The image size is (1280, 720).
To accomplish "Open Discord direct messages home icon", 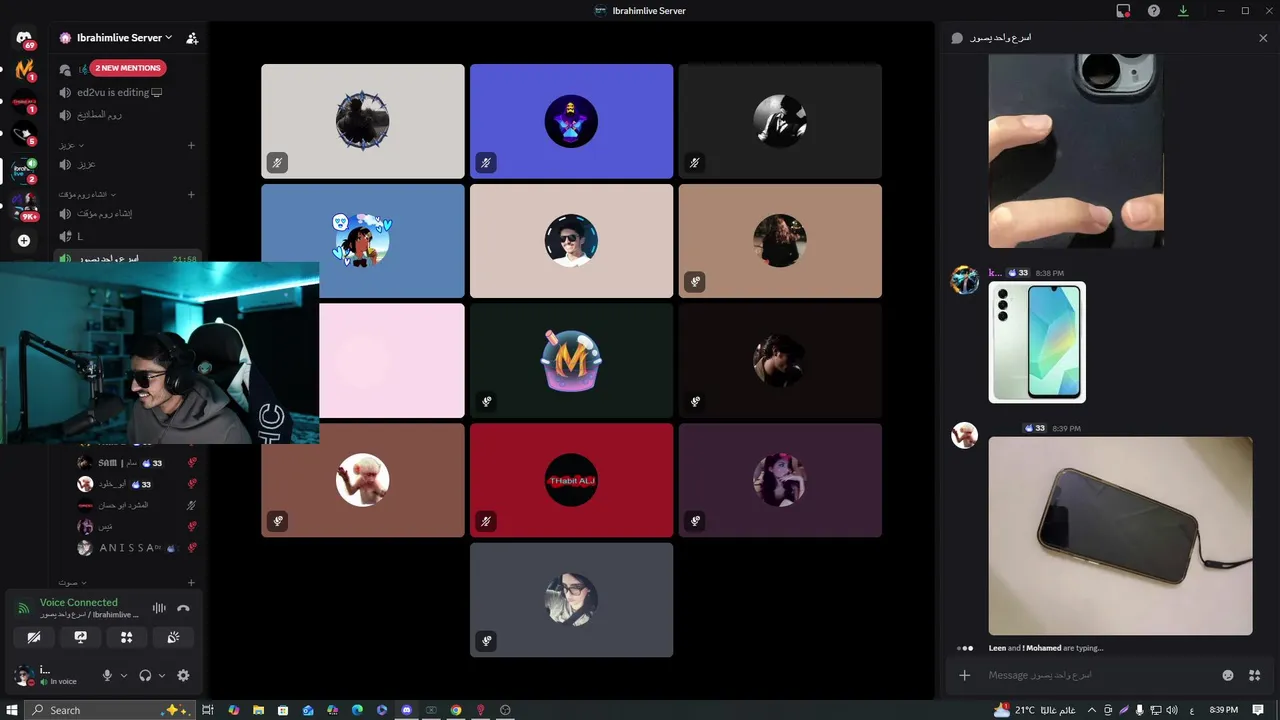I will (24, 38).
